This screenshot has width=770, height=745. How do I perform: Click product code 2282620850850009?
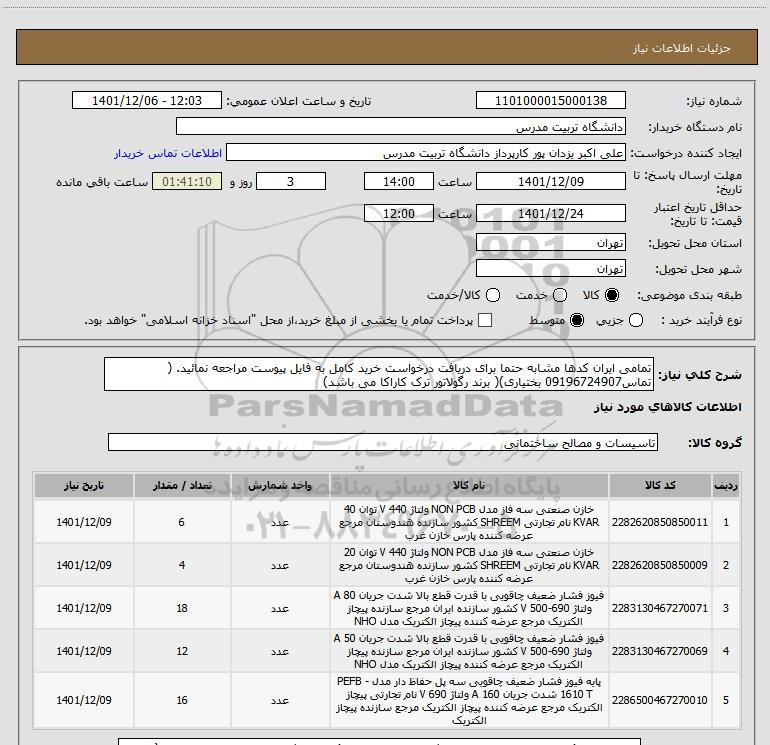point(660,565)
